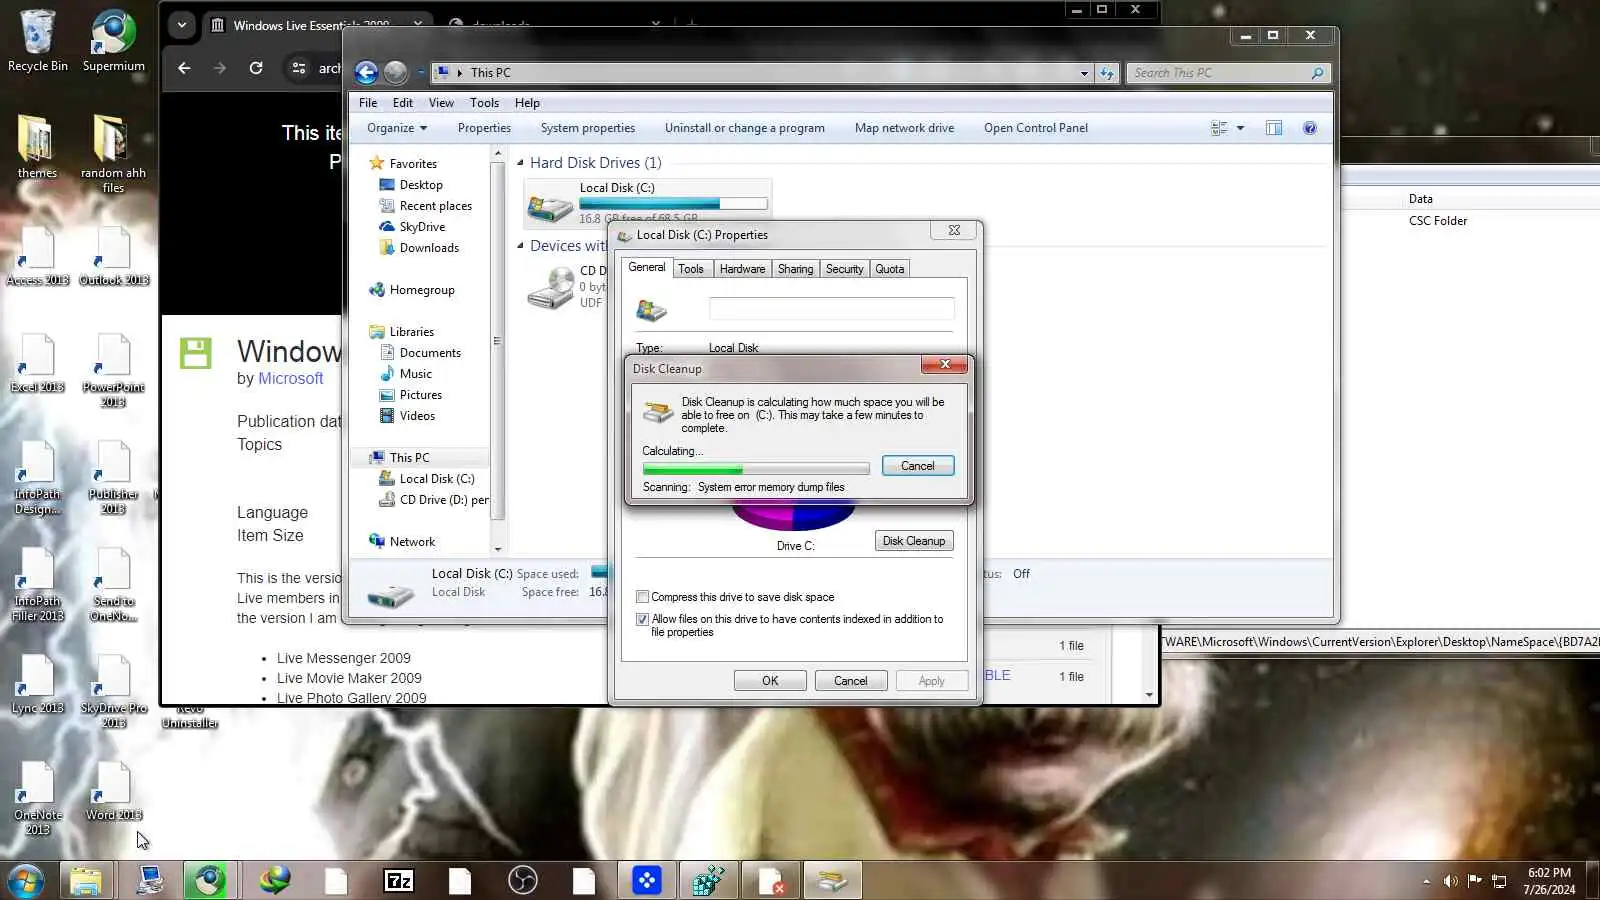Click the Local Disk (C:) capacity bar
This screenshot has width=1600, height=900.
673,203
